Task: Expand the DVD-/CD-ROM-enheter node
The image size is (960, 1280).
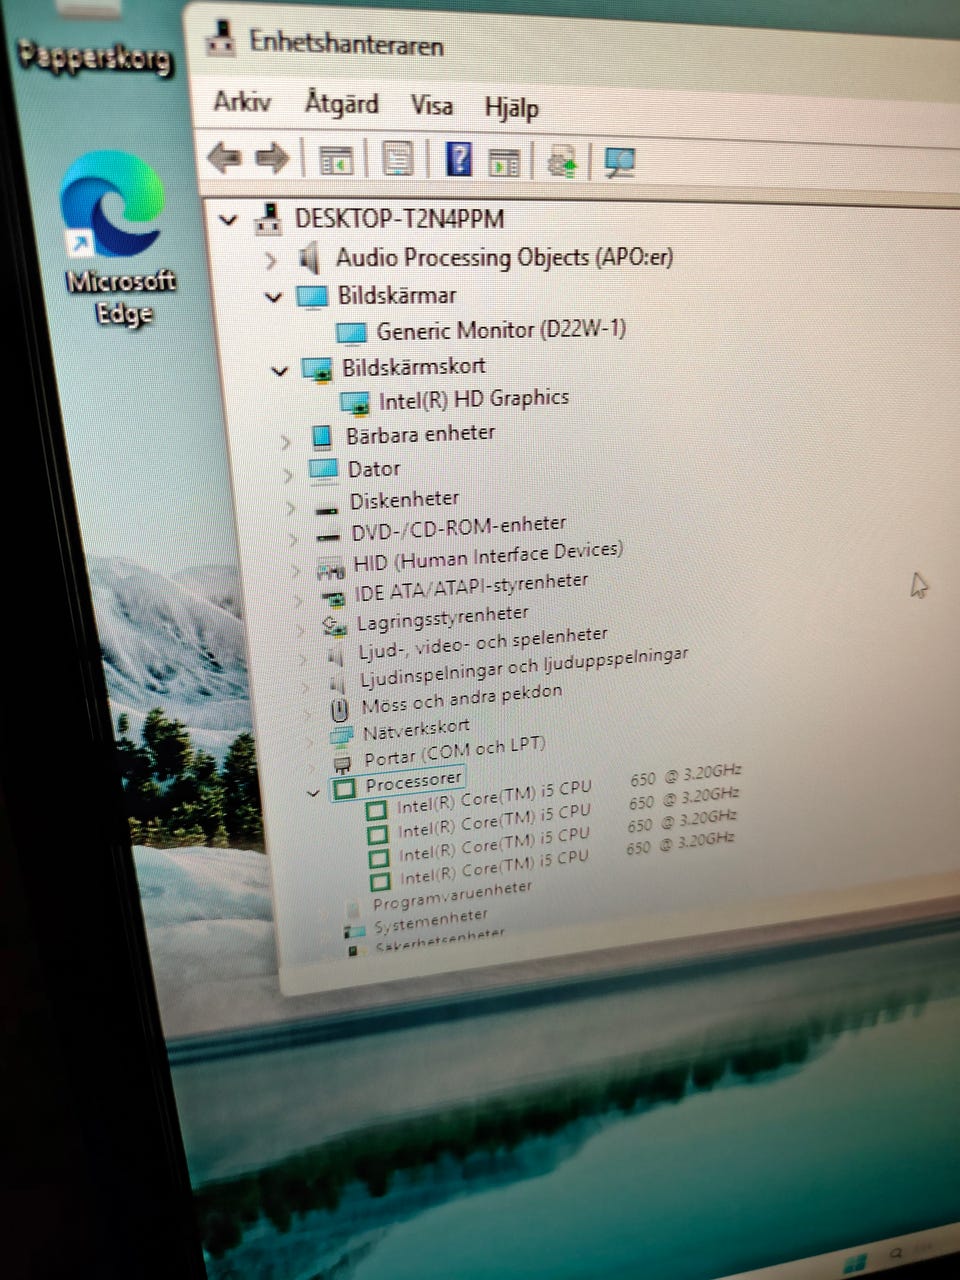Action: point(294,539)
